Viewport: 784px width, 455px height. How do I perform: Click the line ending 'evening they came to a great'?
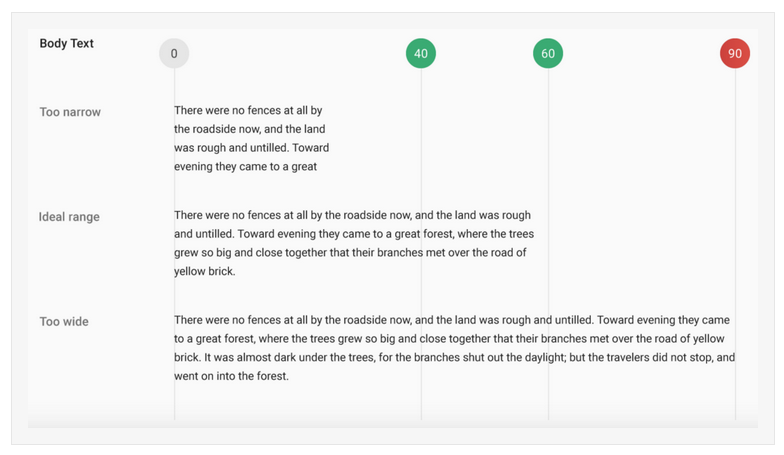(246, 166)
